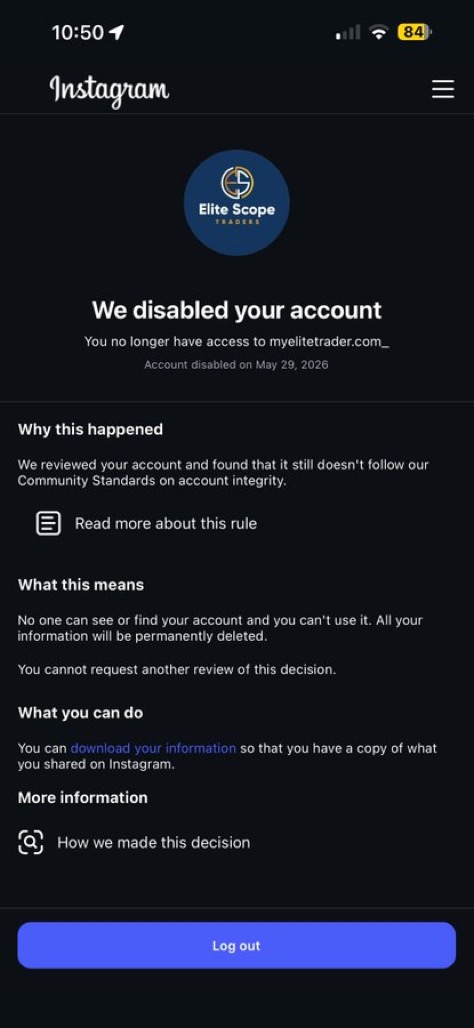Viewport: 474px width, 1028px height.
Task: Tap the battery indicator showing 84
Action: [x=414, y=32]
